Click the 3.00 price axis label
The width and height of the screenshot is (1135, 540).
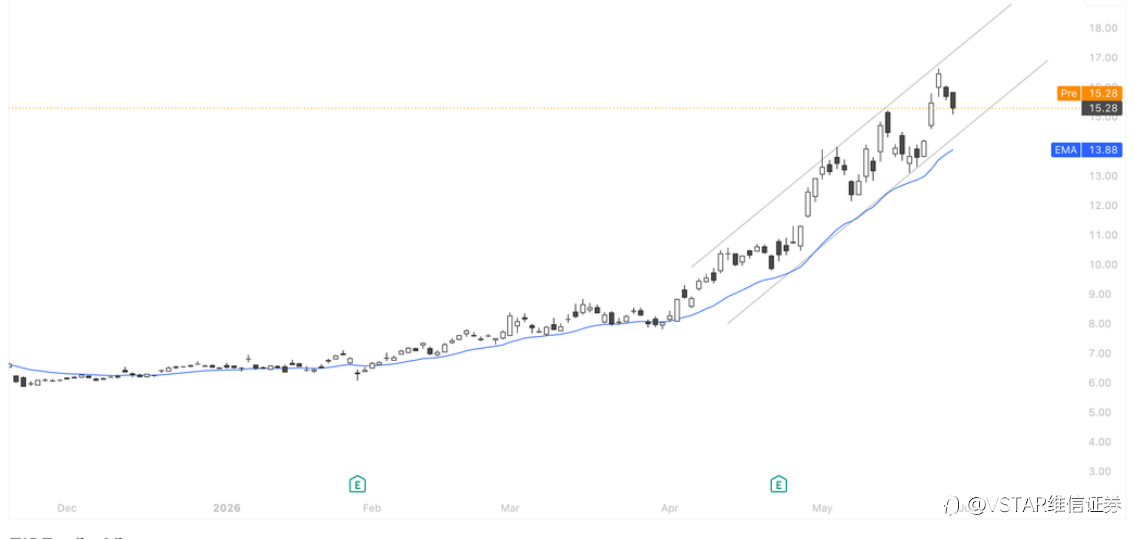coord(1105,471)
